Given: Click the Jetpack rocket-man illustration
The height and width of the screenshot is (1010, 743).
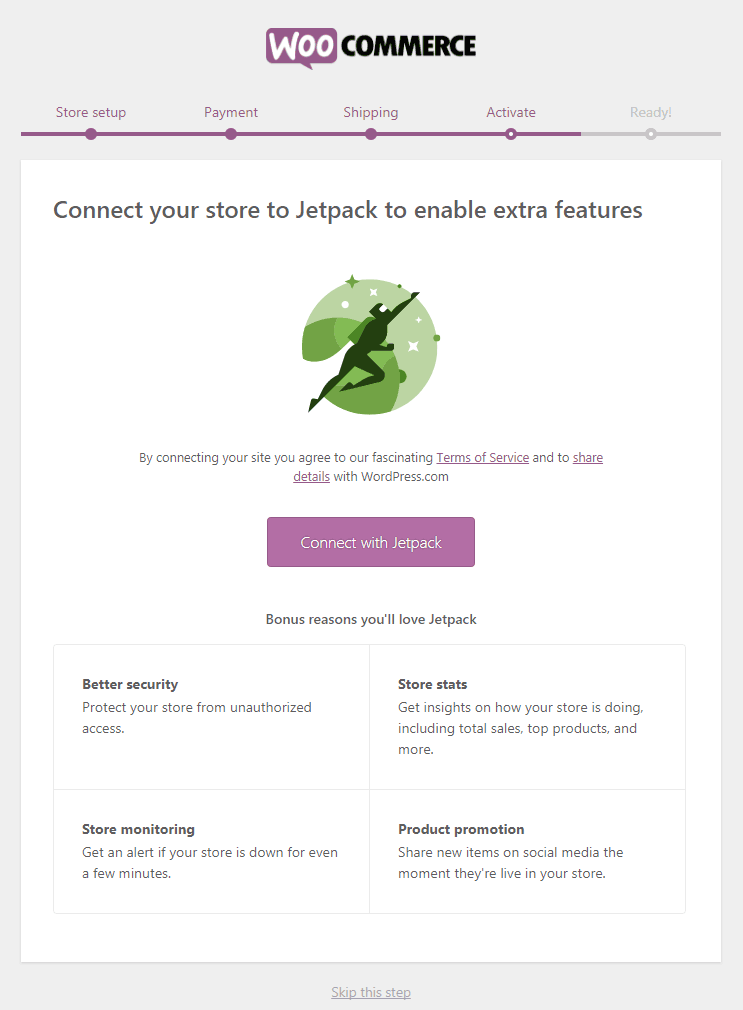Looking at the screenshot, I should [370, 343].
